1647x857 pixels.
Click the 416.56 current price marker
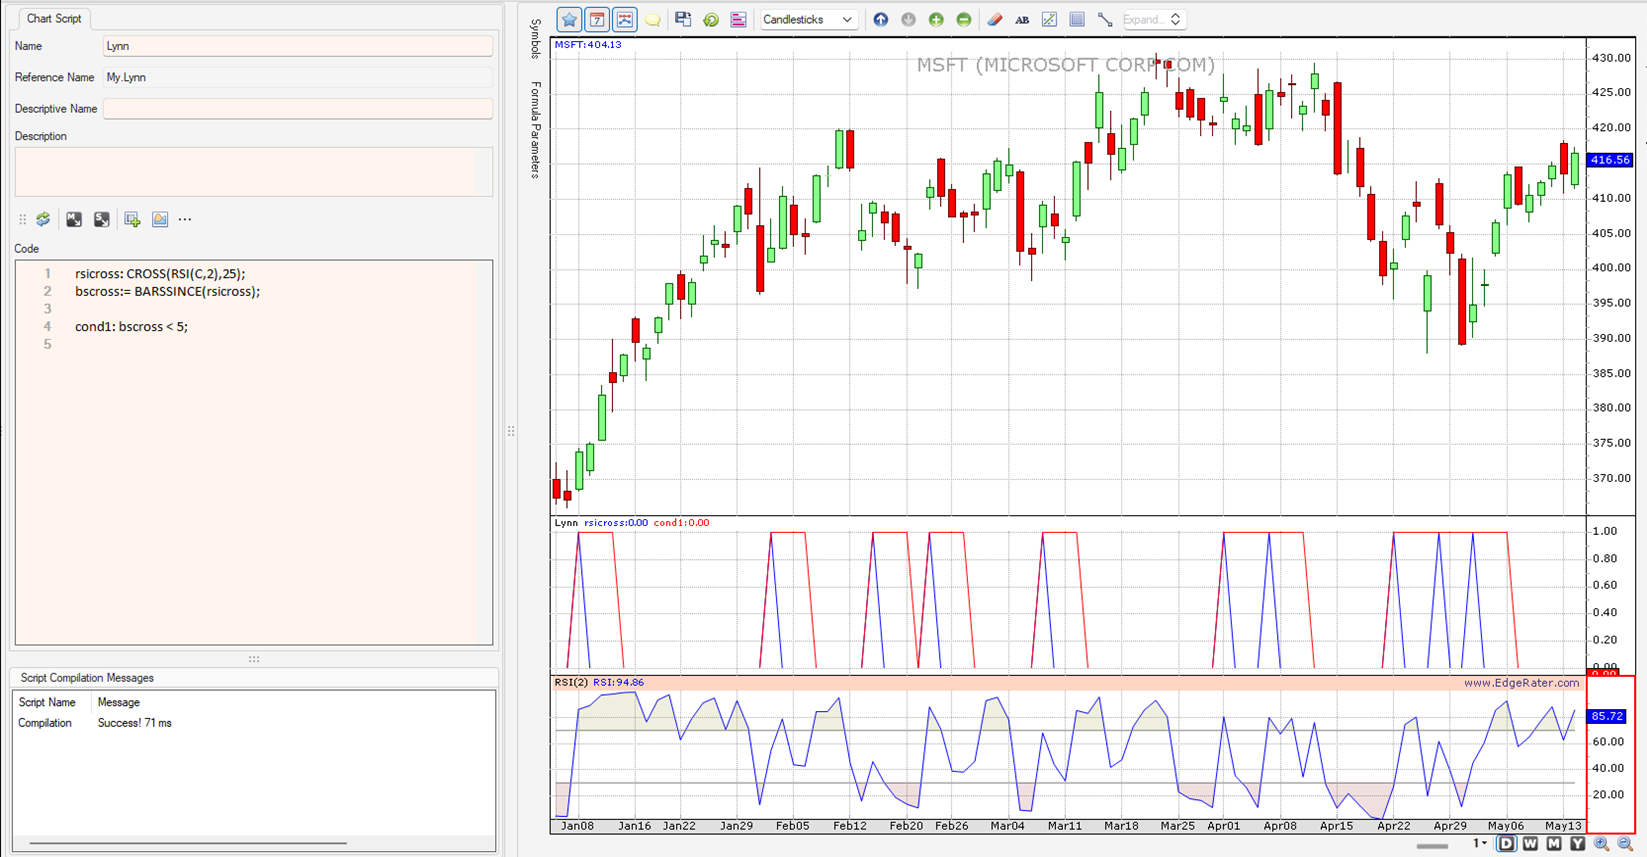tap(1610, 160)
